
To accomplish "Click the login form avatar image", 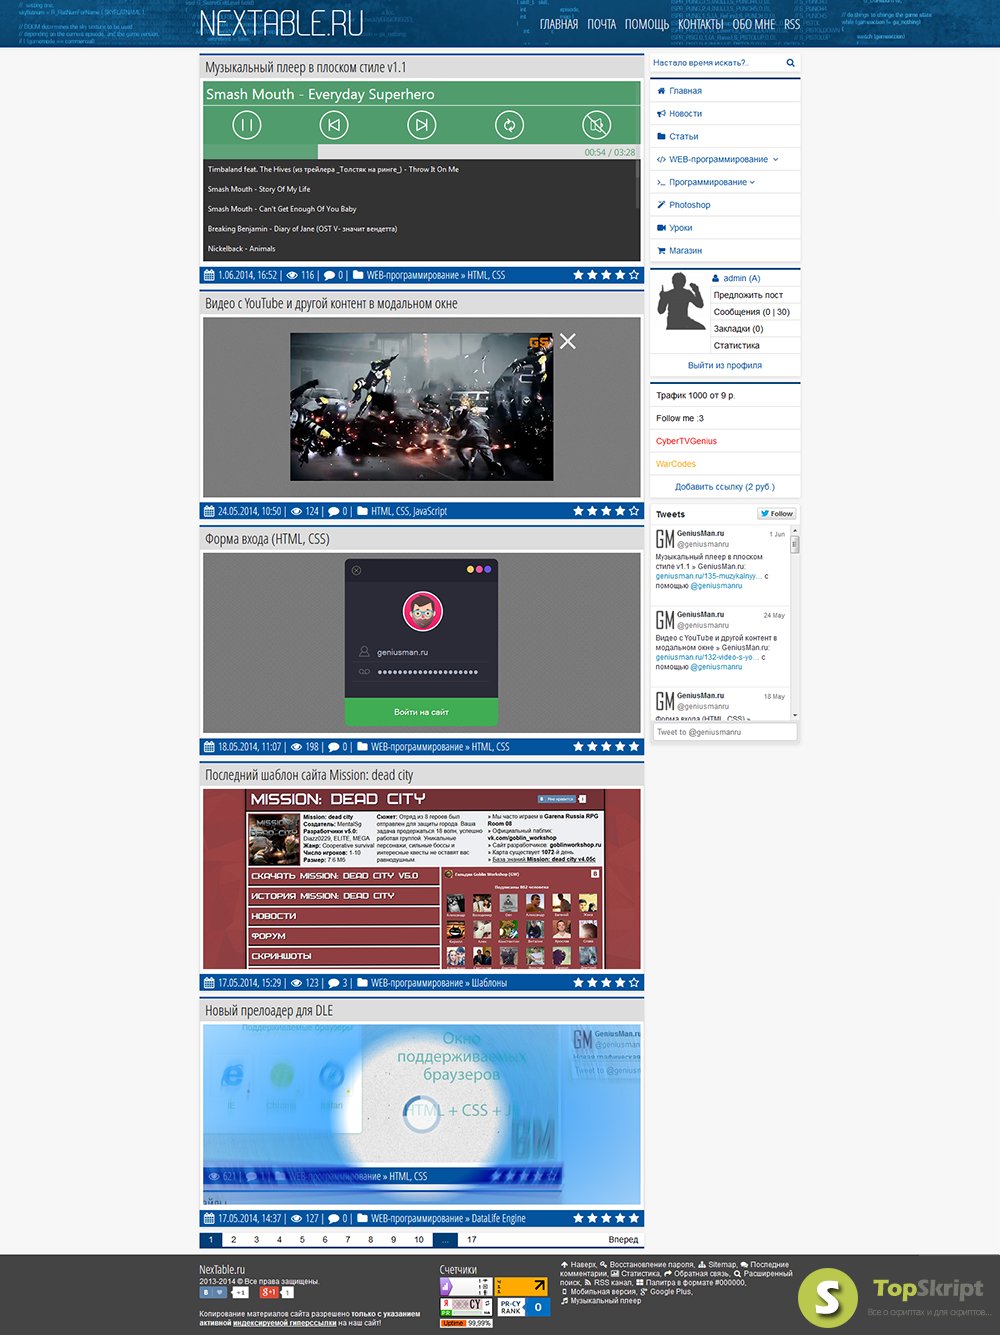I will coord(422,611).
